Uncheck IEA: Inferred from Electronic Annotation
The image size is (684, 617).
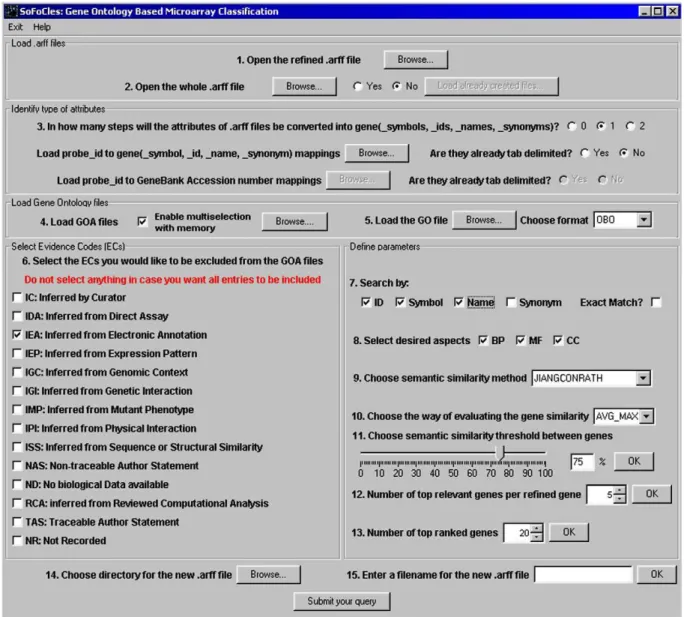pos(17,335)
